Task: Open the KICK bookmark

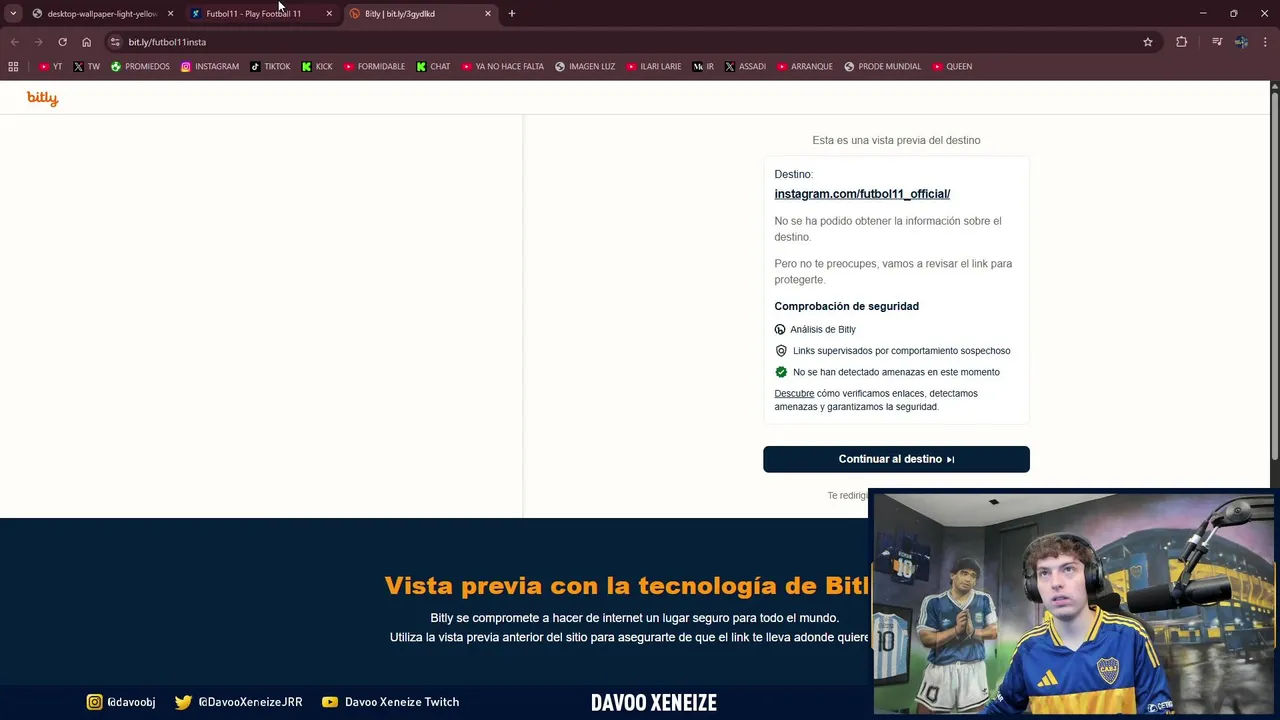Action: point(317,67)
